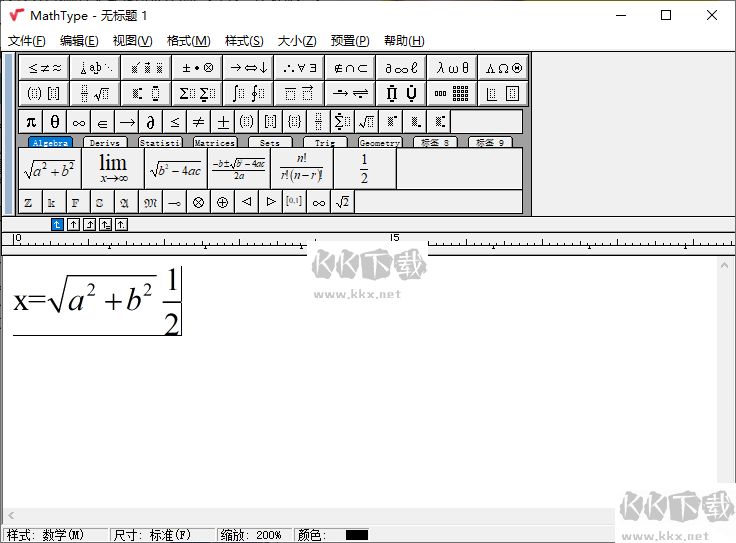
Task: Insert the partial derivative symbol
Action: pos(151,122)
